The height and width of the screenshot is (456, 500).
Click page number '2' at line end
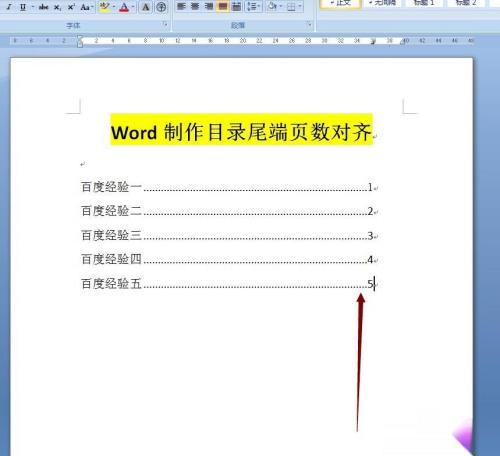[370, 211]
